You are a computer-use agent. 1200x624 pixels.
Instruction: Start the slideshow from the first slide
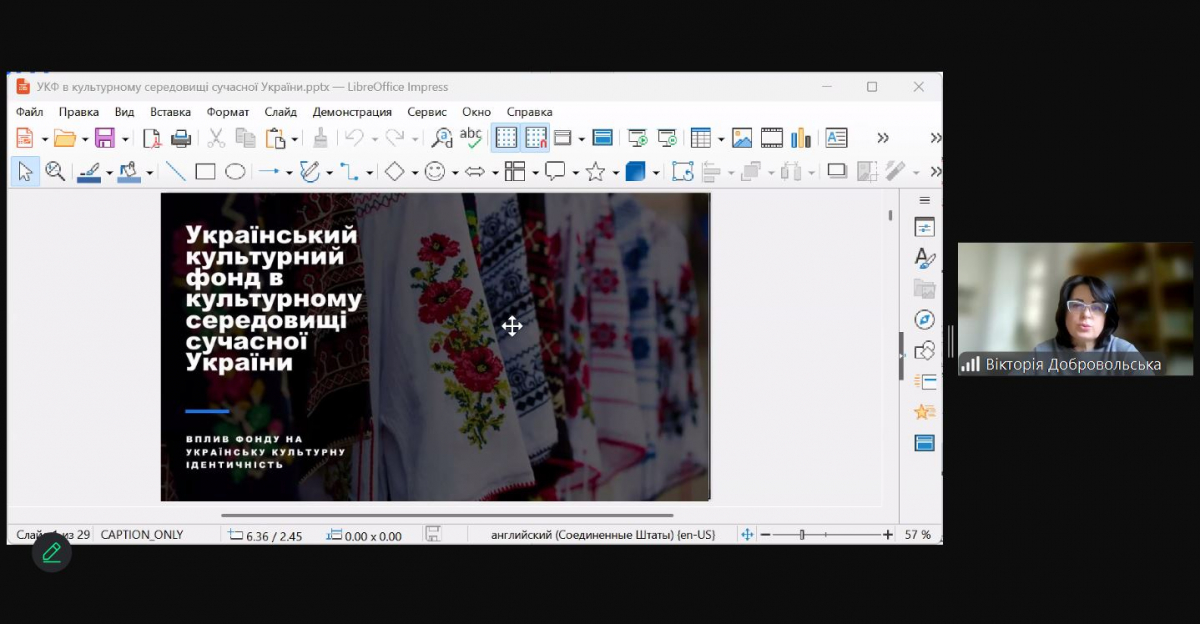coord(637,138)
